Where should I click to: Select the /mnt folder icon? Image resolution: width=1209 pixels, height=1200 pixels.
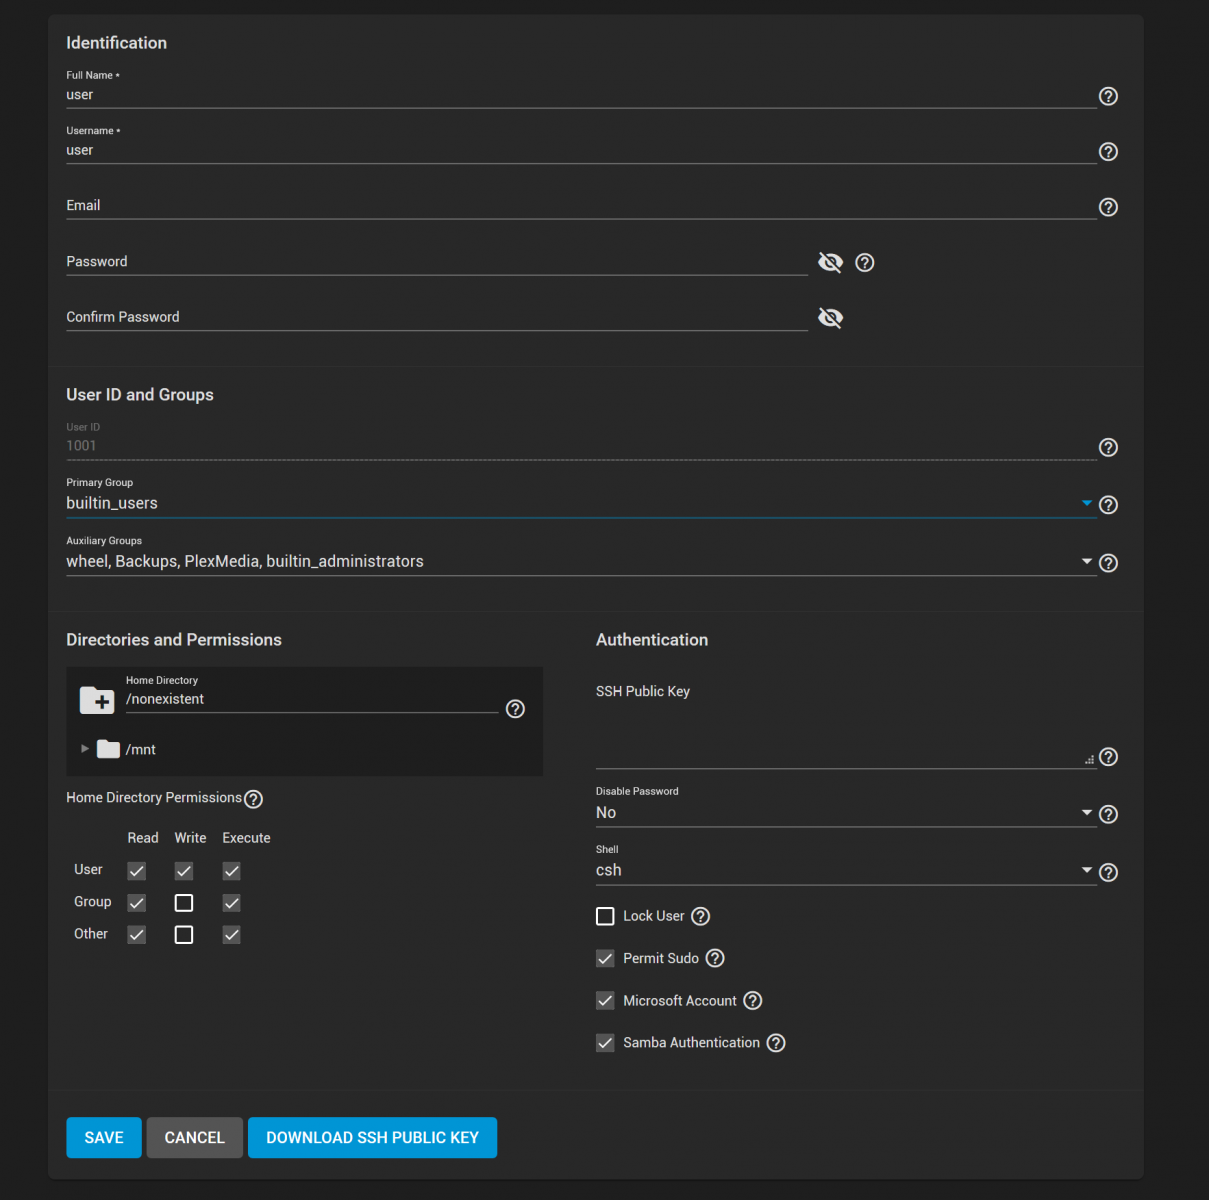pyautogui.click(x=108, y=749)
